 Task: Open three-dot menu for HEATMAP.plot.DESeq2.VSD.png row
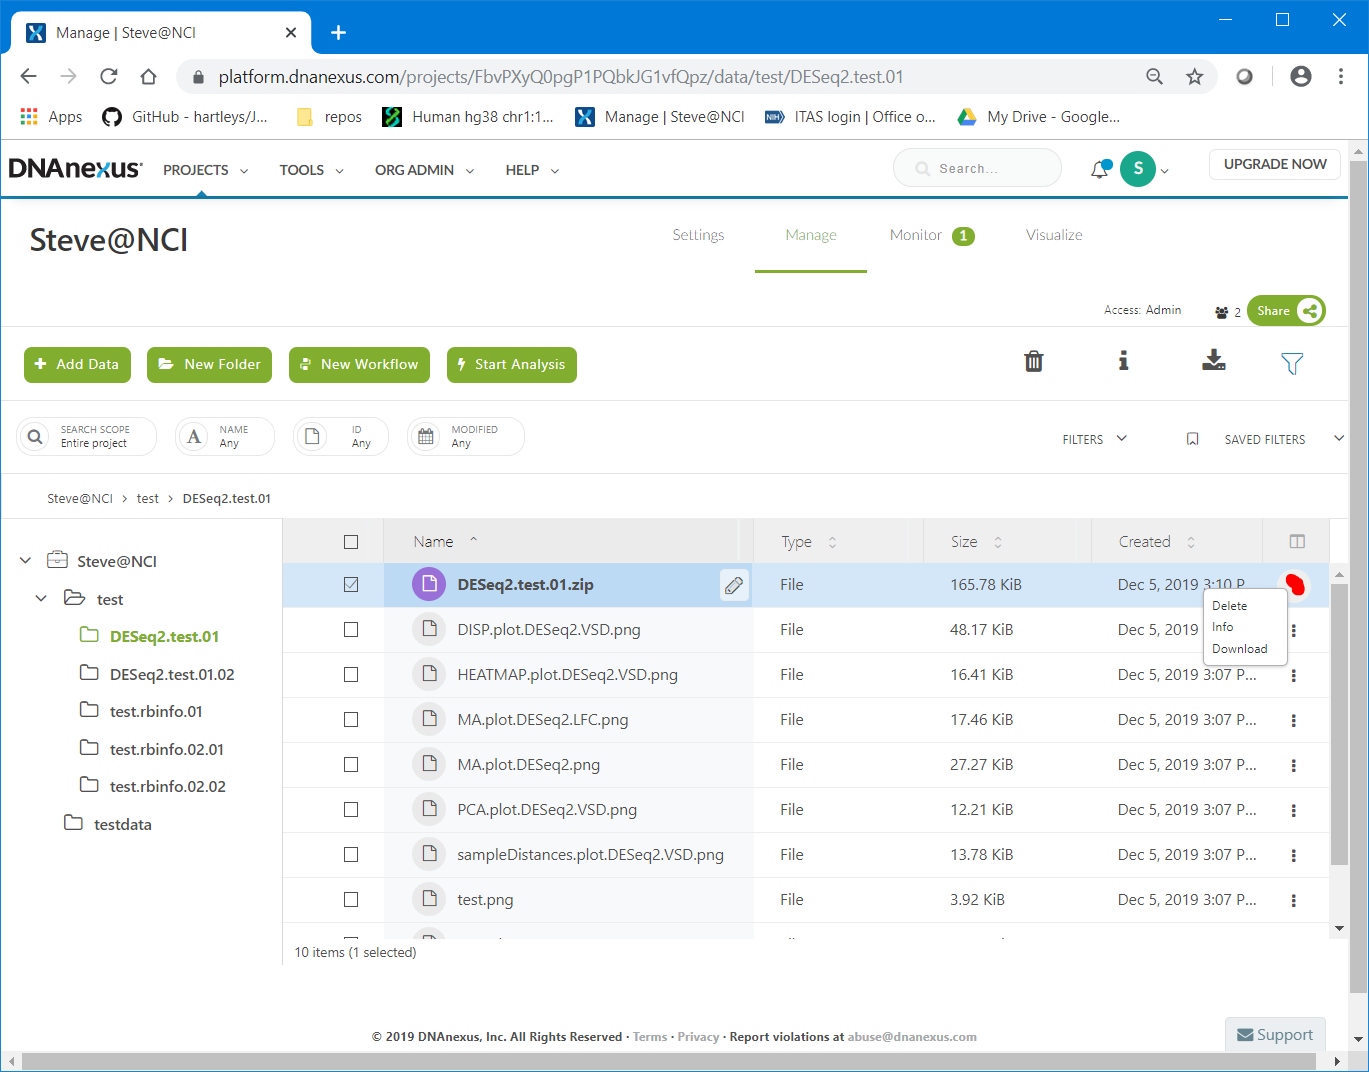click(x=1293, y=676)
